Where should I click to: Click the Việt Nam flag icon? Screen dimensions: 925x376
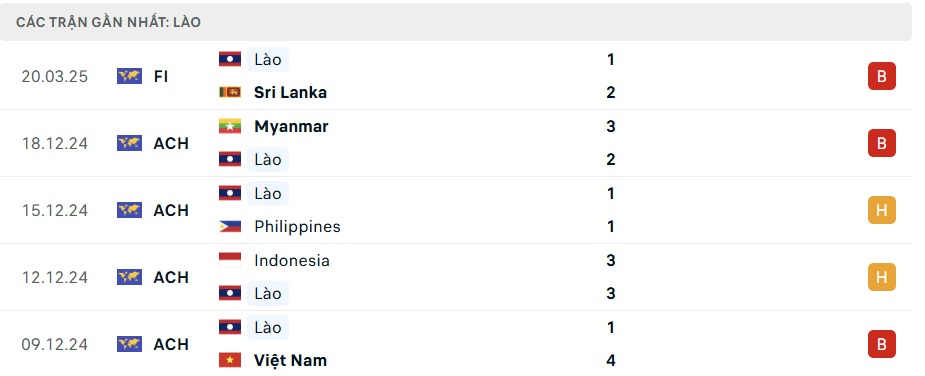(x=229, y=360)
